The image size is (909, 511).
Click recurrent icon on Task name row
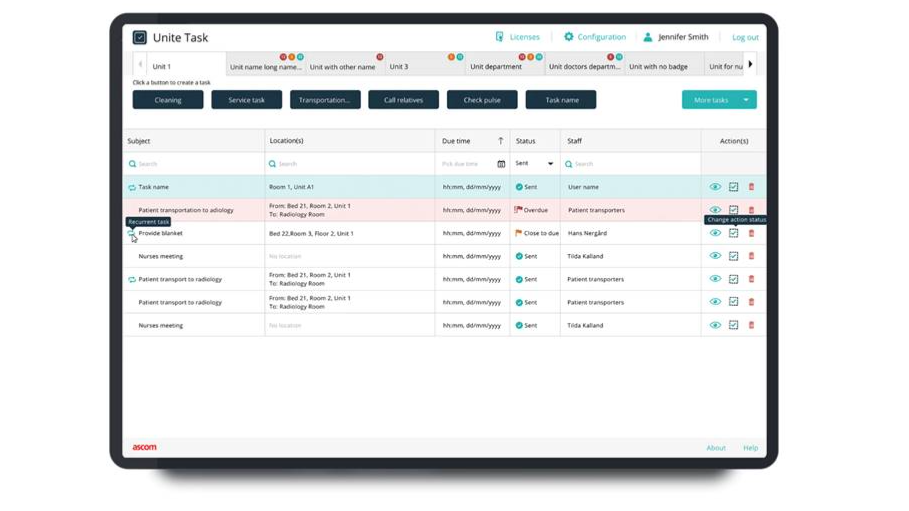(x=132, y=187)
